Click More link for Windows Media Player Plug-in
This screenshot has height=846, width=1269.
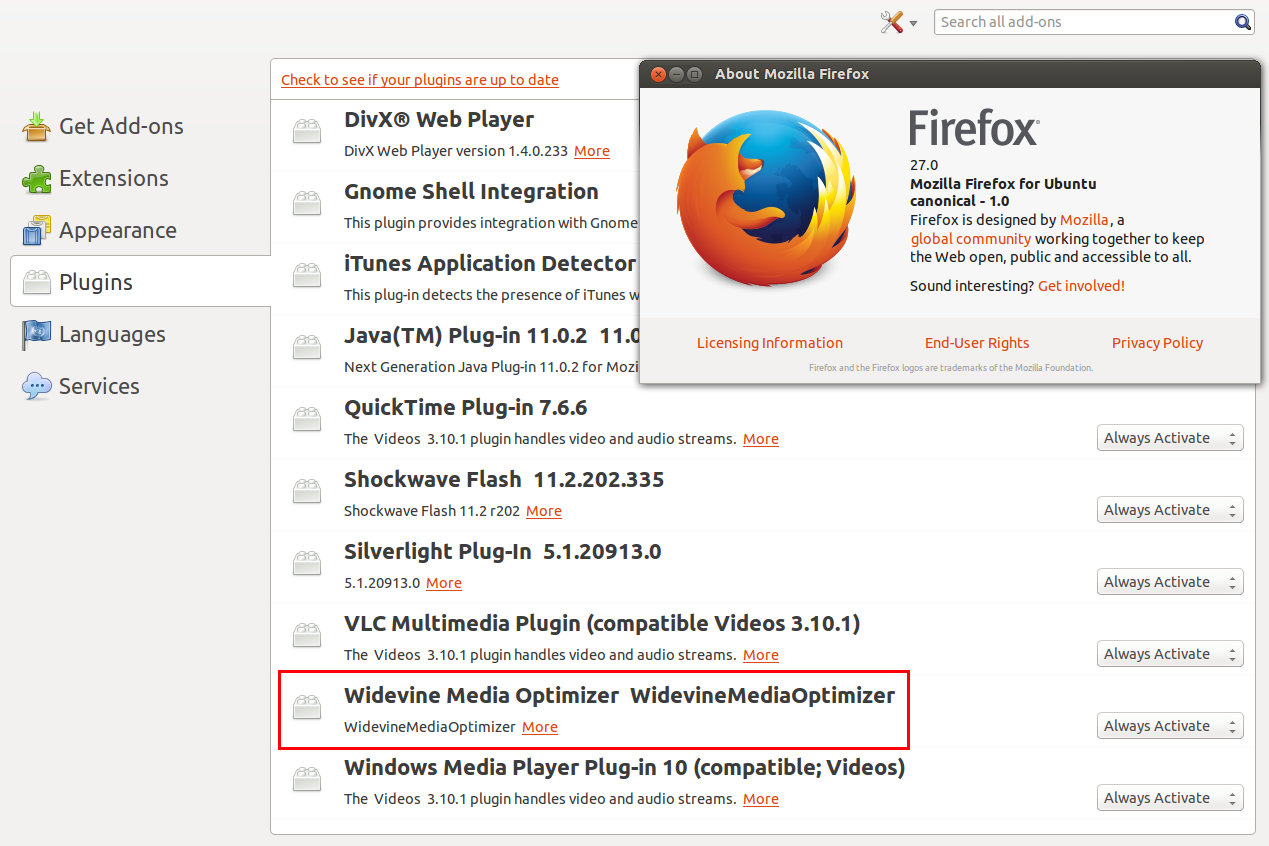[x=761, y=799]
